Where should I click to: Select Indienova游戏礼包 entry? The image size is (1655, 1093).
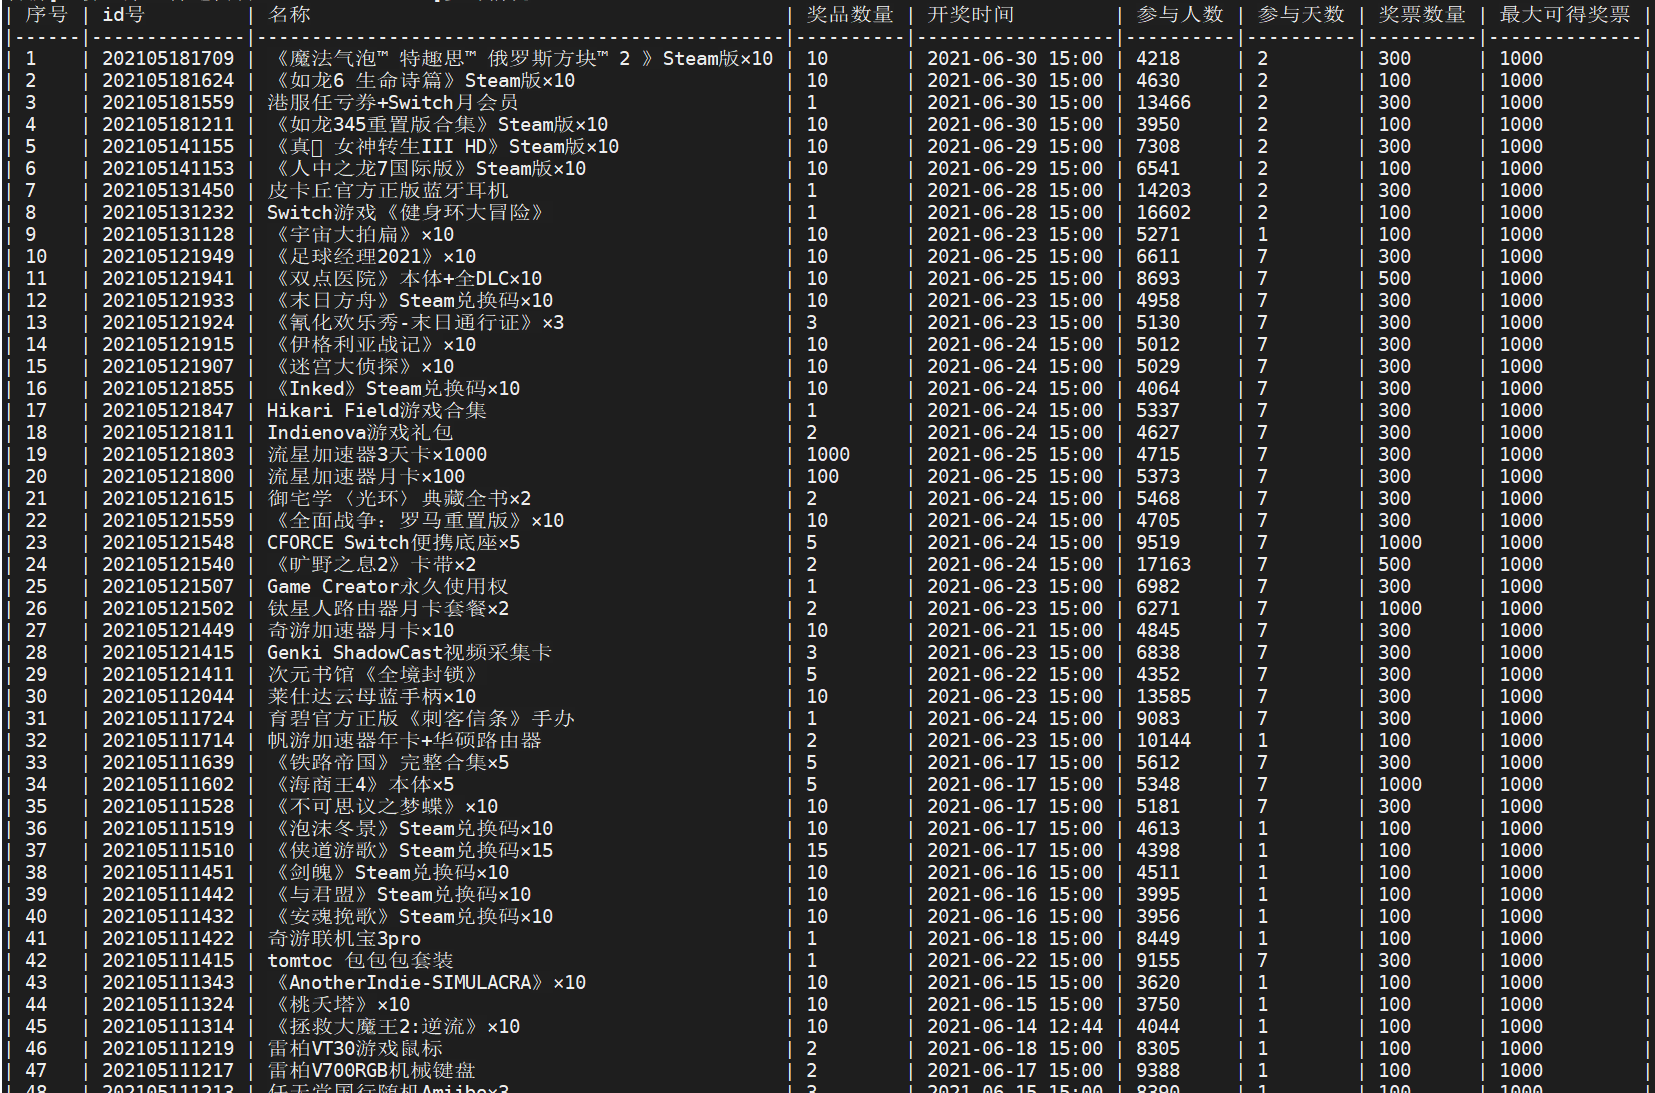pyautogui.click(x=360, y=433)
